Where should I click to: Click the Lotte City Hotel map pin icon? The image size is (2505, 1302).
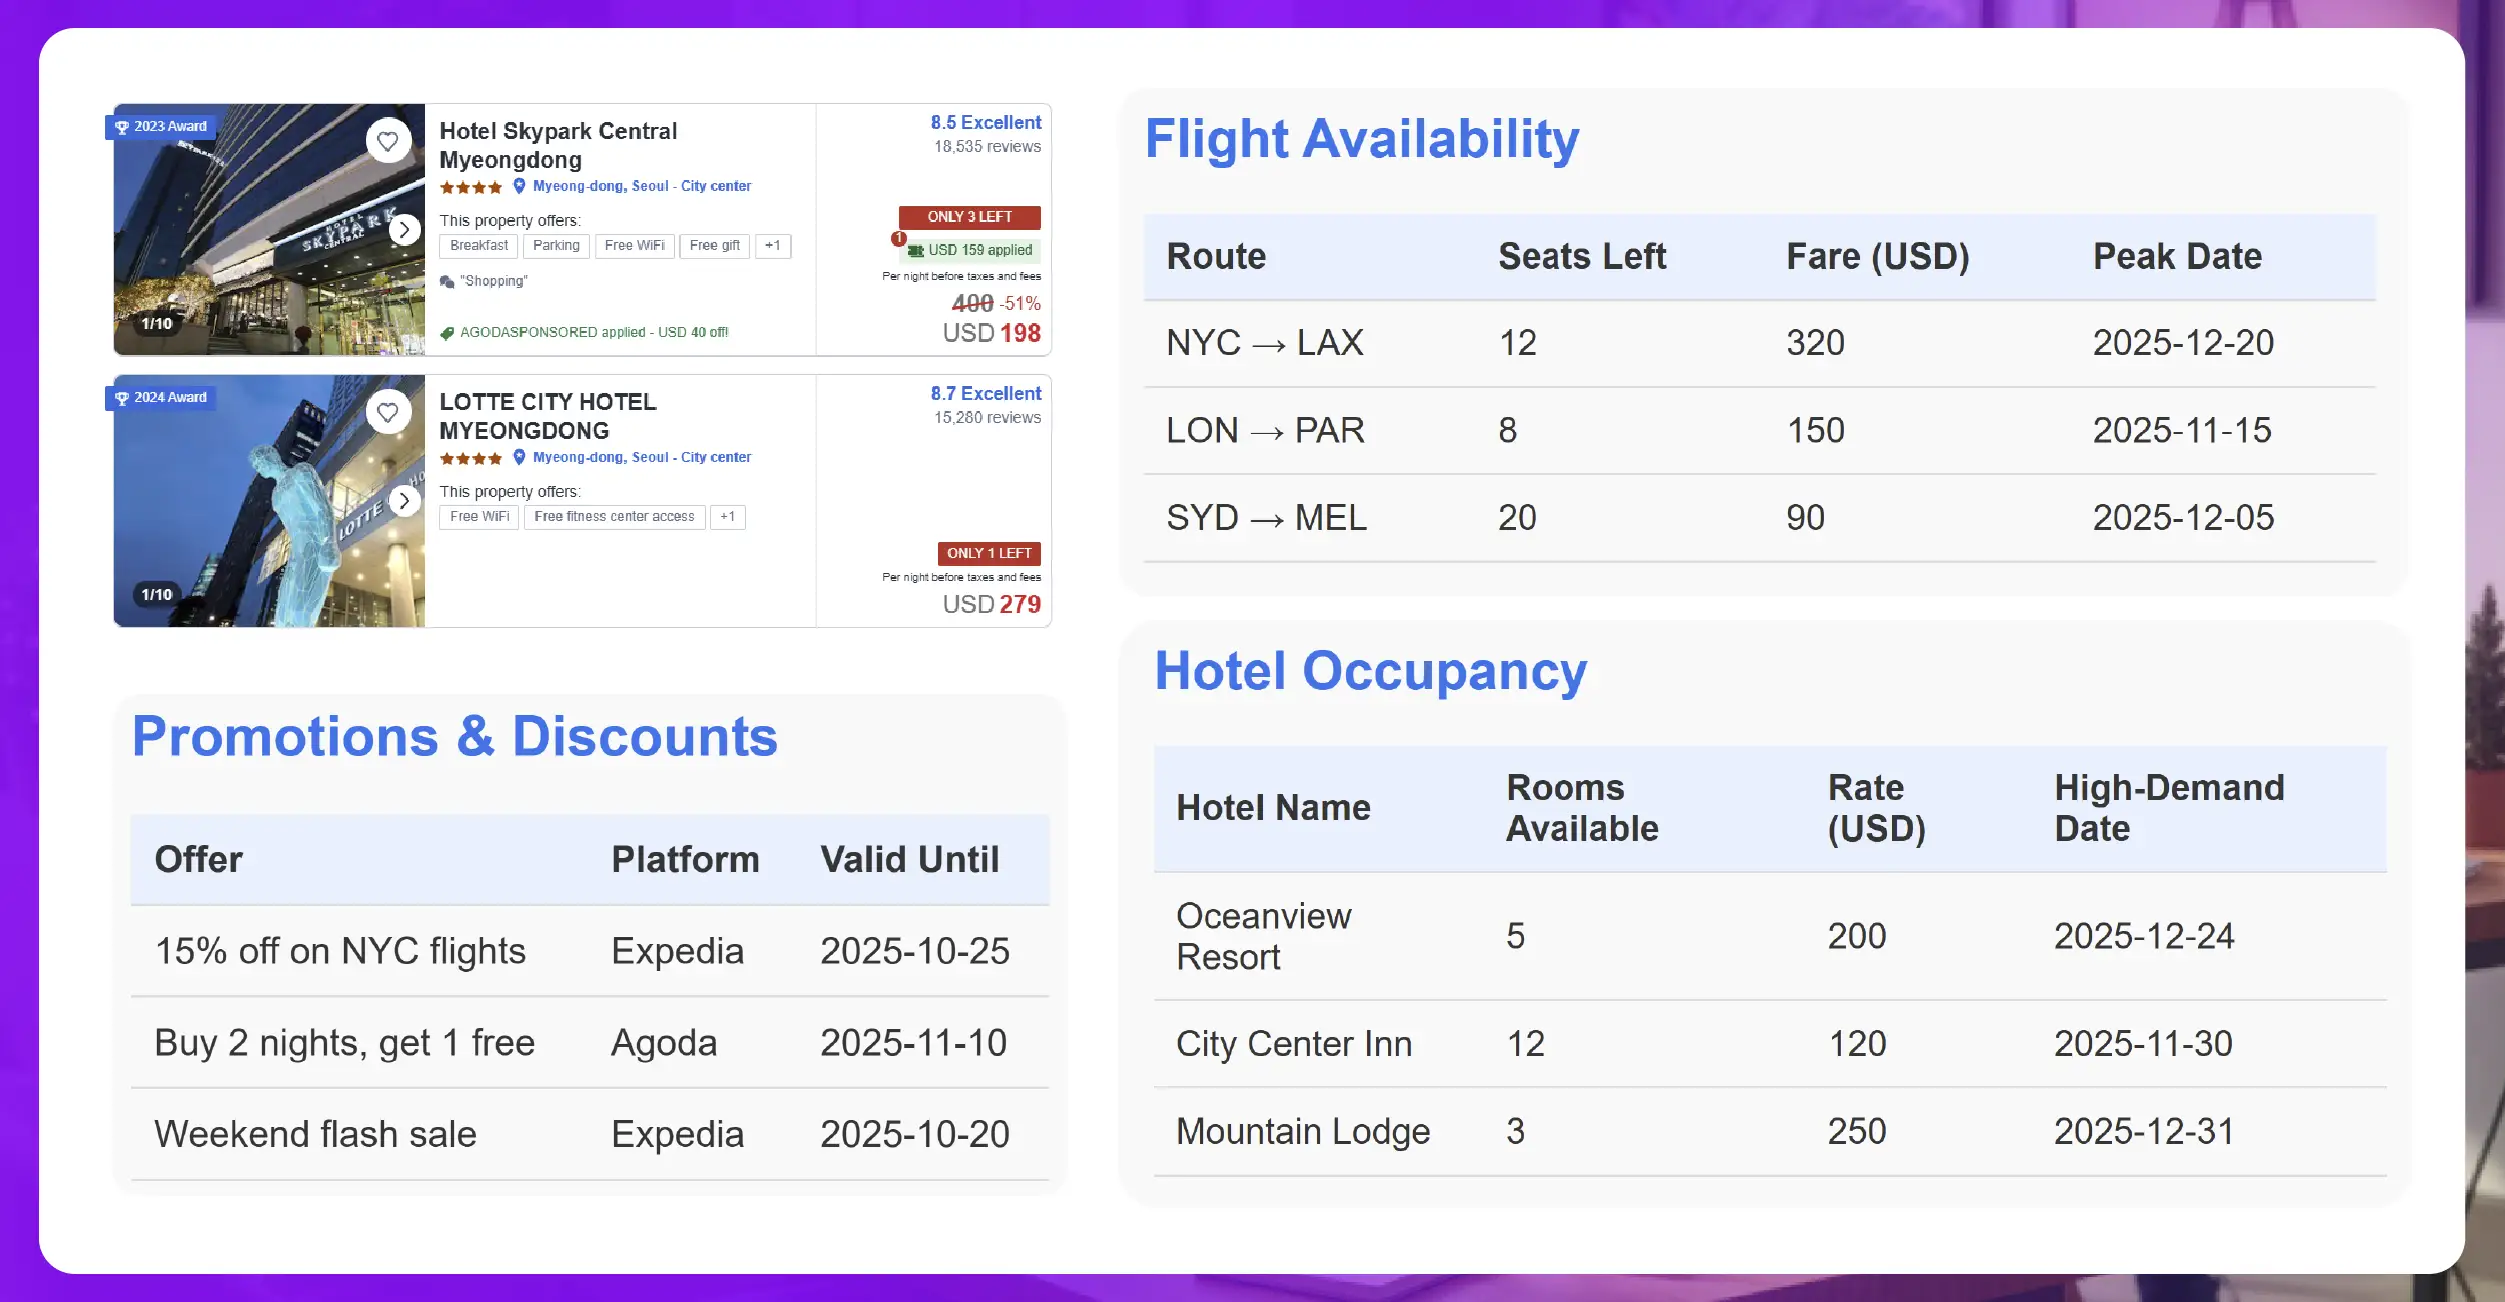coord(519,457)
